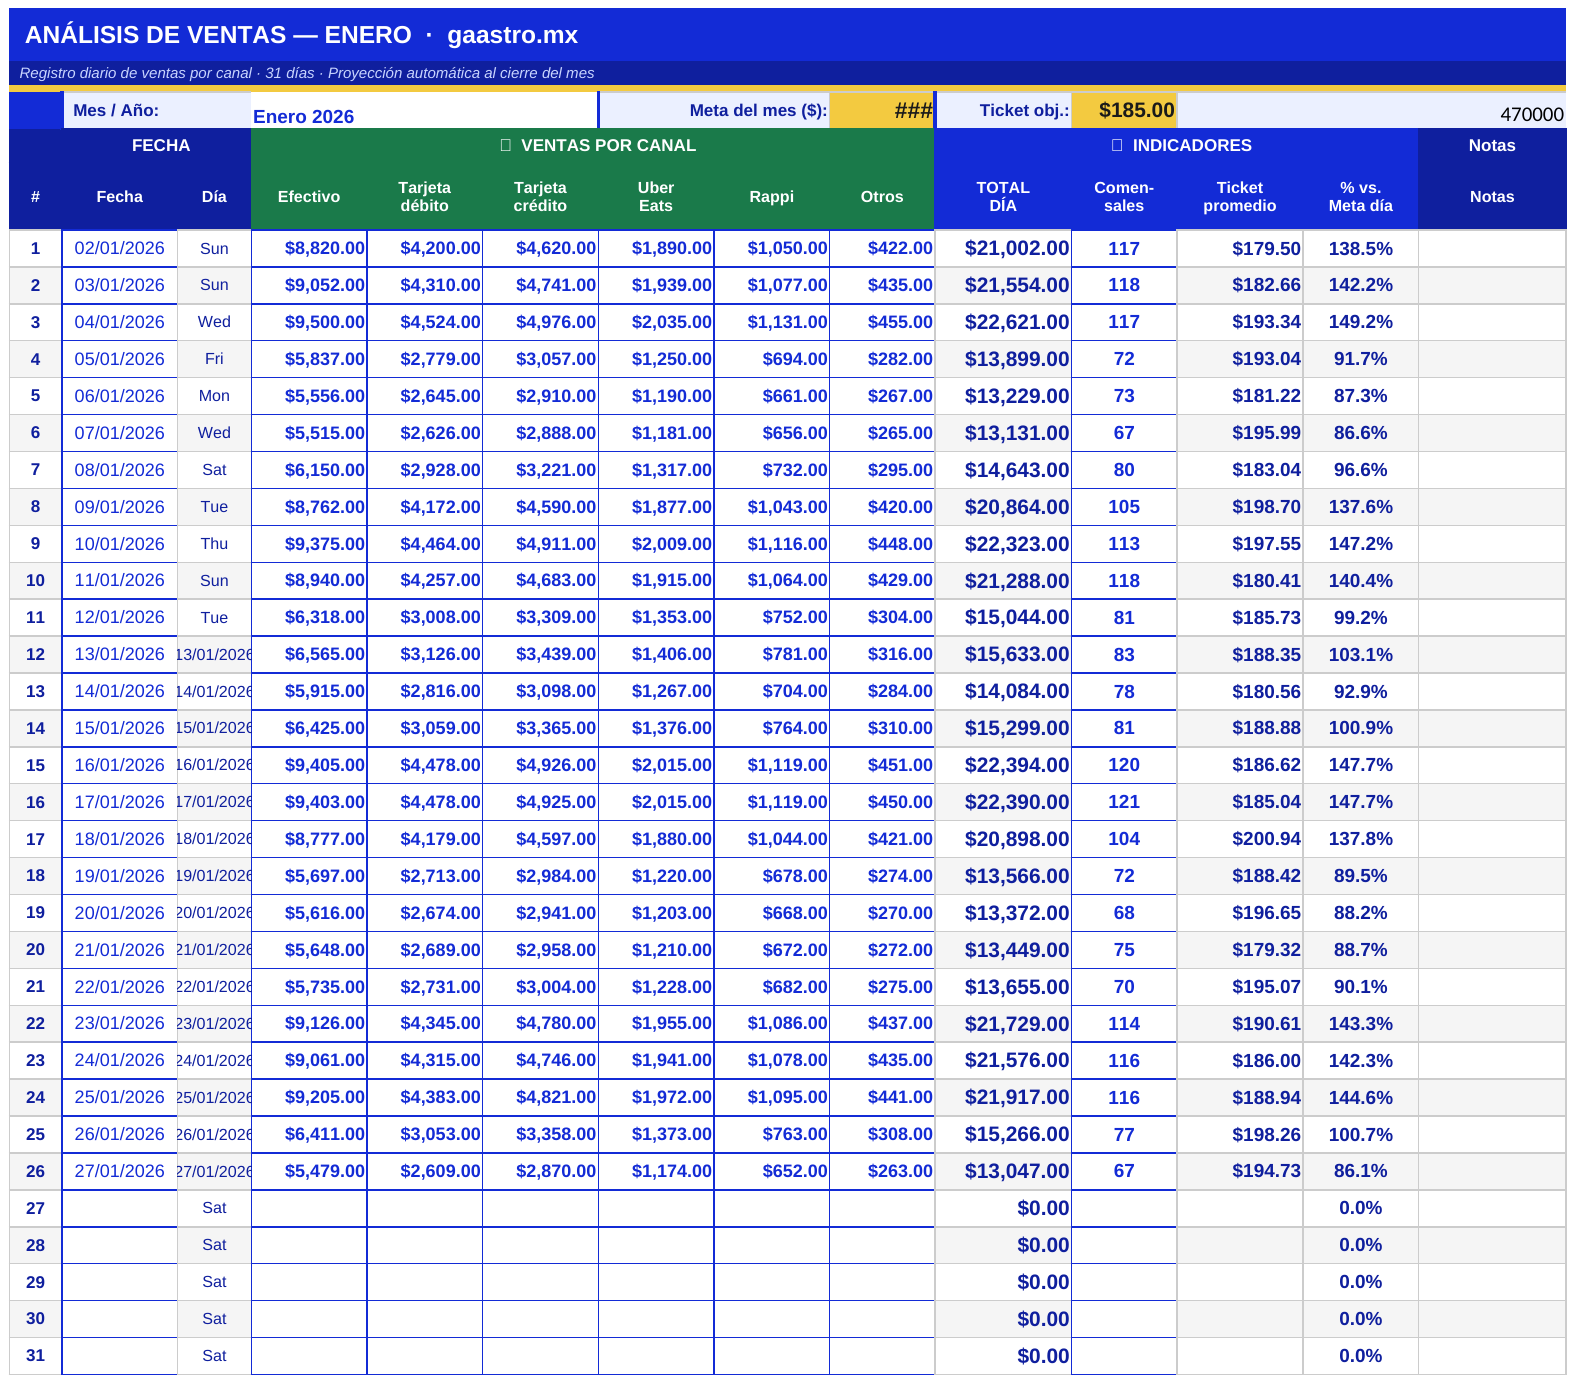Click the 'Tarjeta crédito' column header

tap(540, 196)
